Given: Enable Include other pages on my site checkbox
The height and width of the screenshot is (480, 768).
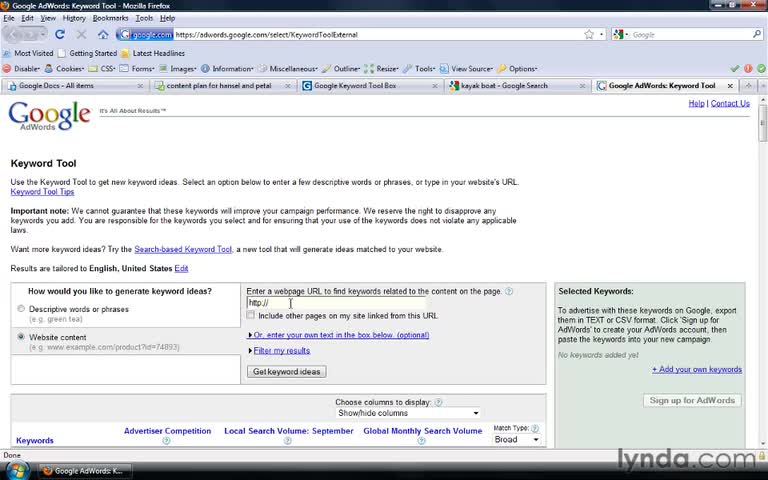Looking at the screenshot, I should click(x=251, y=315).
